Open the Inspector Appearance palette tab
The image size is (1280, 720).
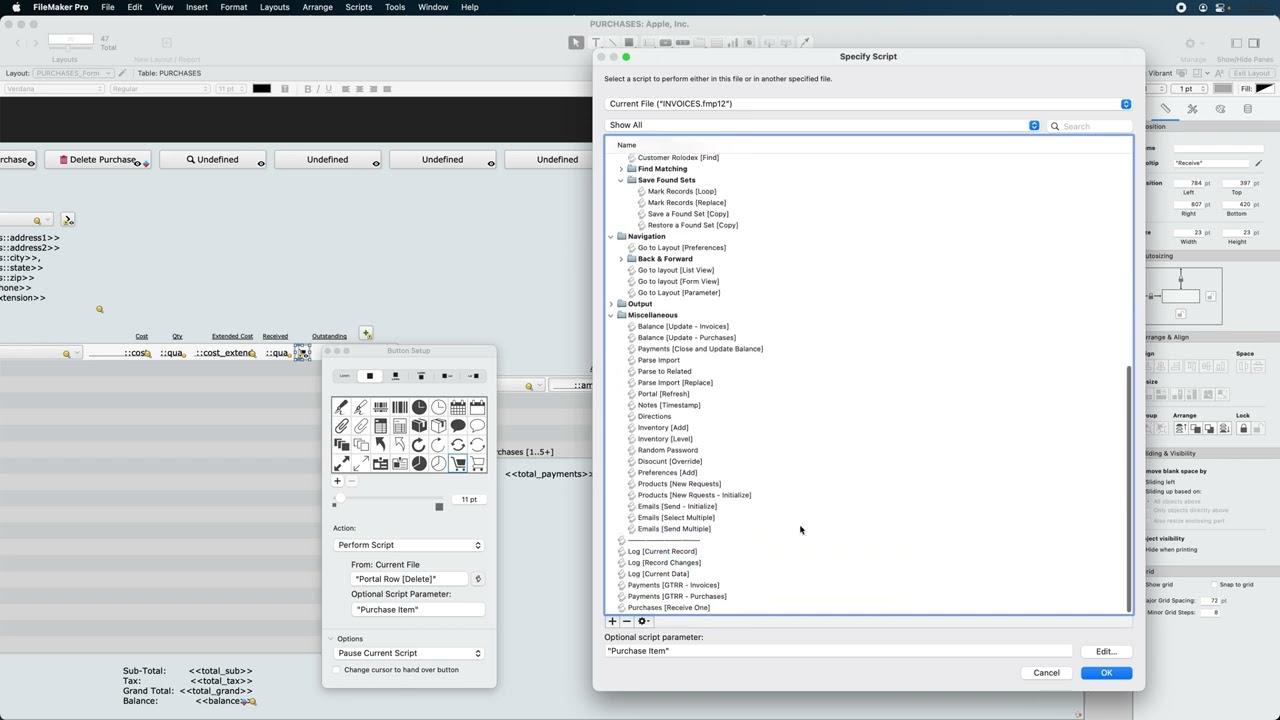pos(1220,109)
